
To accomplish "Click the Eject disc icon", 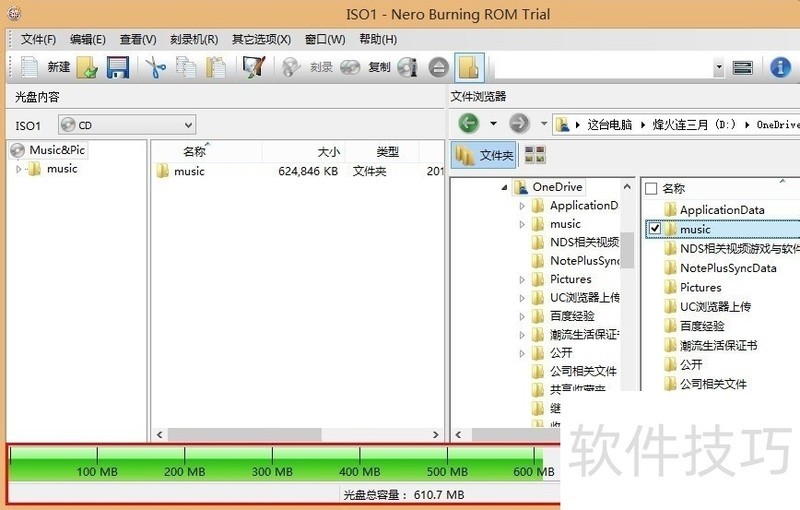I will click(439, 67).
